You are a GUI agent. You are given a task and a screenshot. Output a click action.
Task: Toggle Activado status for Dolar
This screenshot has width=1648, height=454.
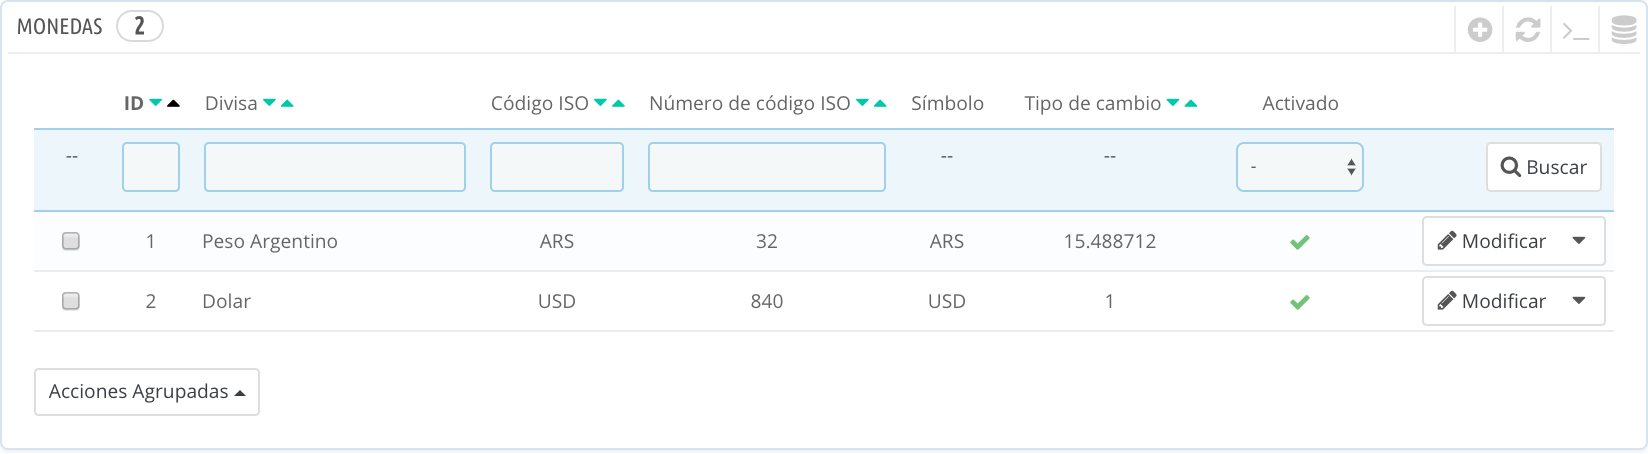pos(1300,302)
